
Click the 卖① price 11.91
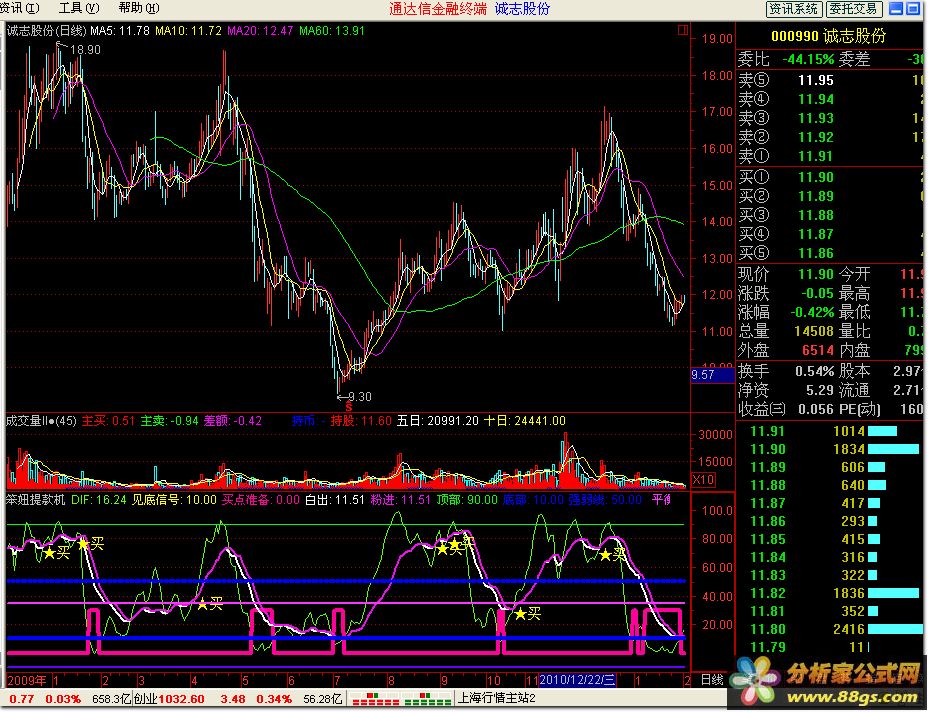pyautogui.click(x=815, y=156)
